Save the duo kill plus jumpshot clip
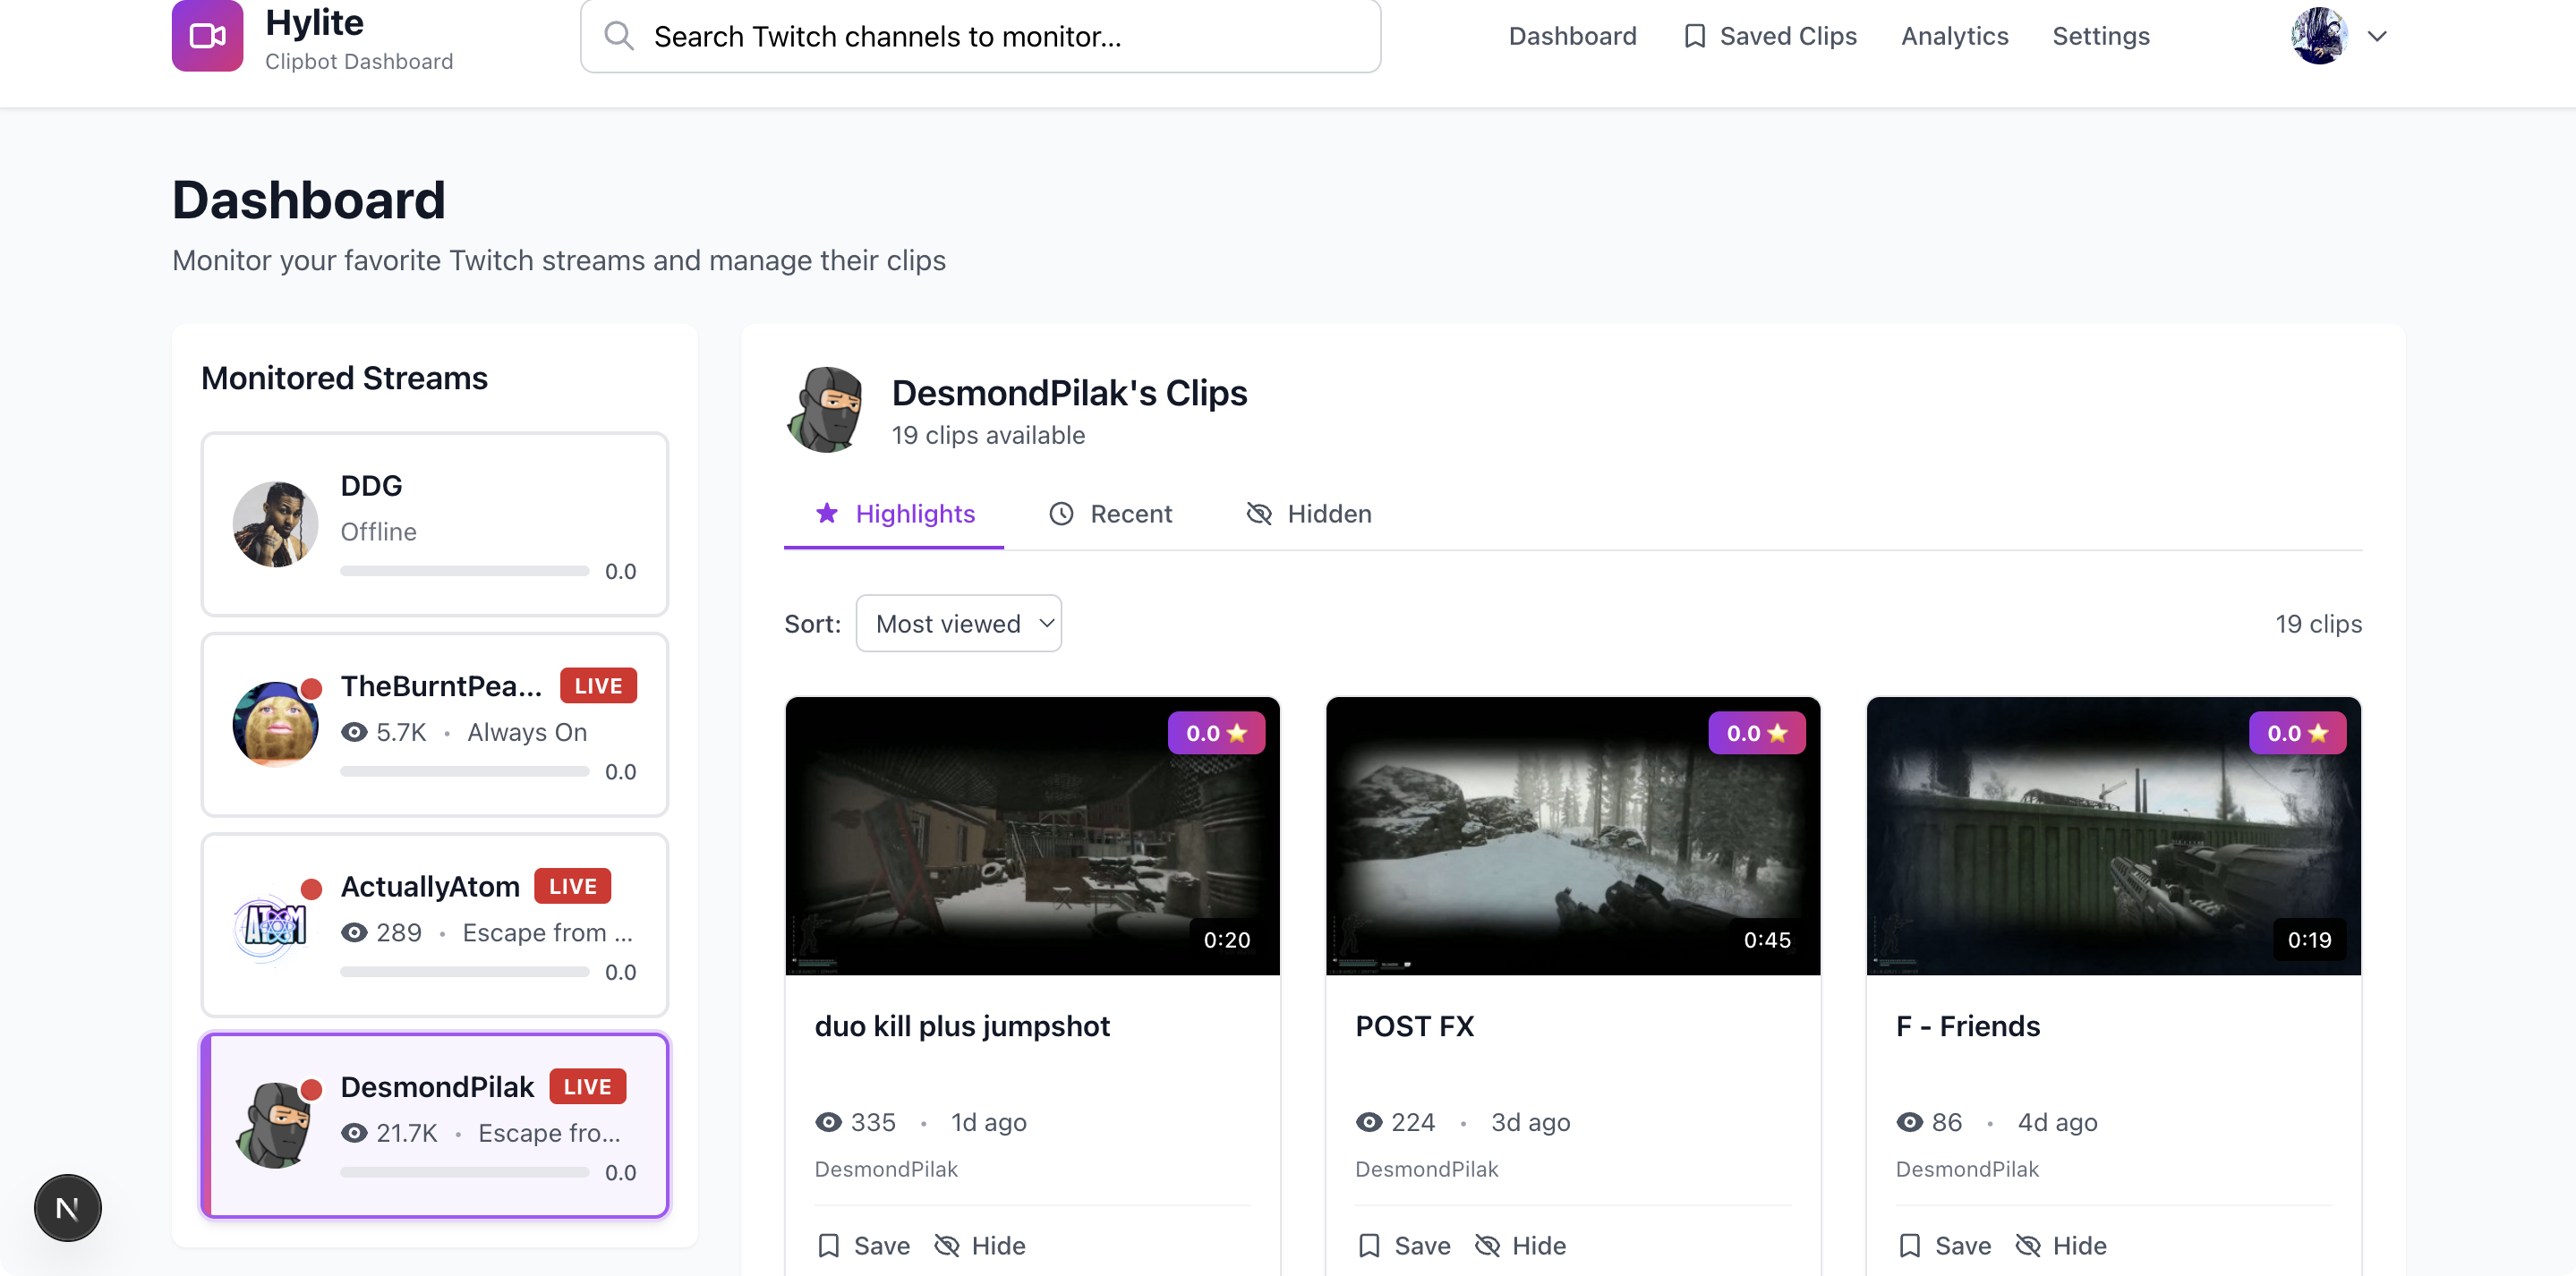This screenshot has width=2576, height=1276. [864, 1245]
